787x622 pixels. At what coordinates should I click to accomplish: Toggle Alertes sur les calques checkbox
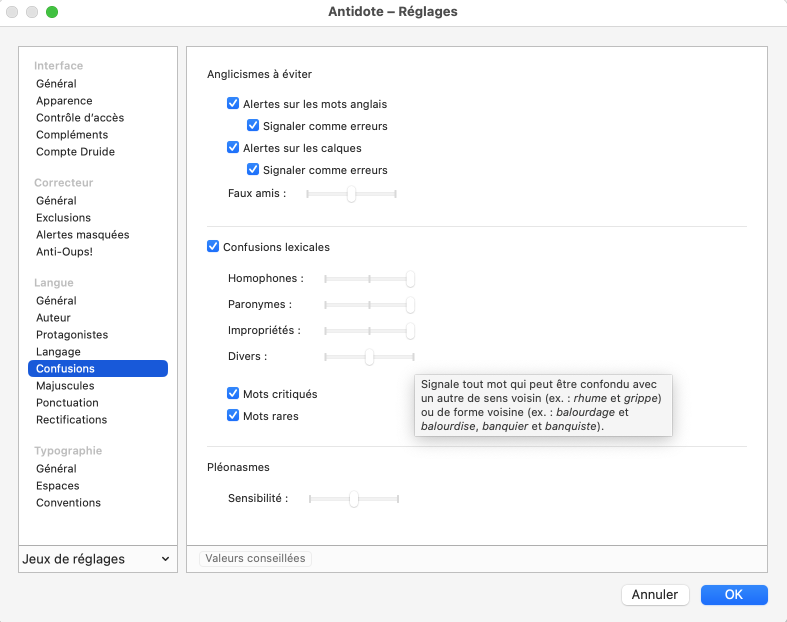pos(233,148)
